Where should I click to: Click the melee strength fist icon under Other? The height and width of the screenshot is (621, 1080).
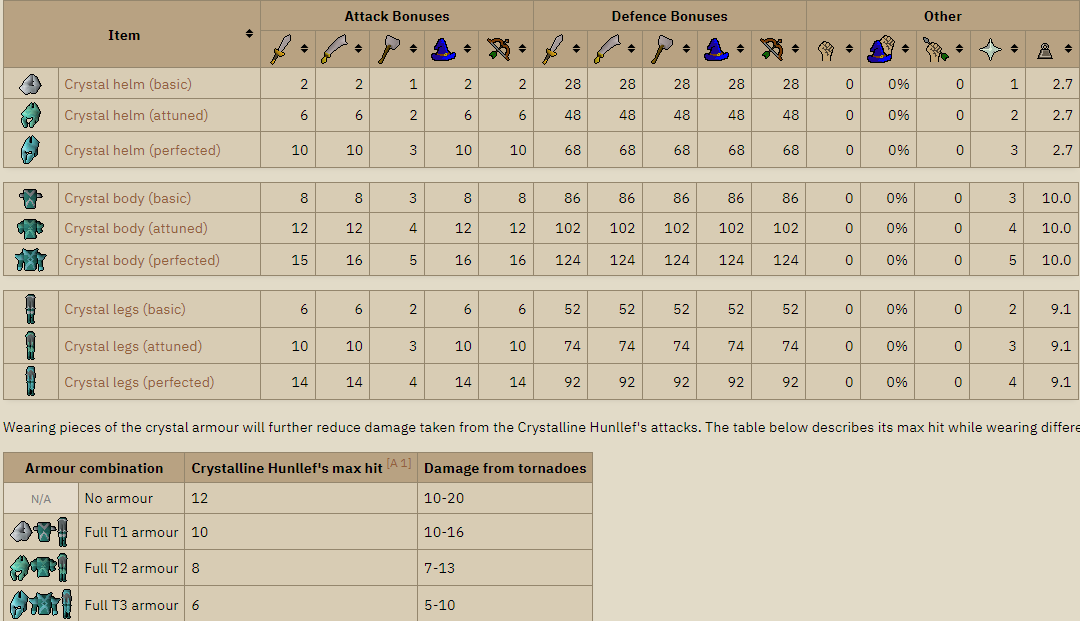tap(826, 50)
